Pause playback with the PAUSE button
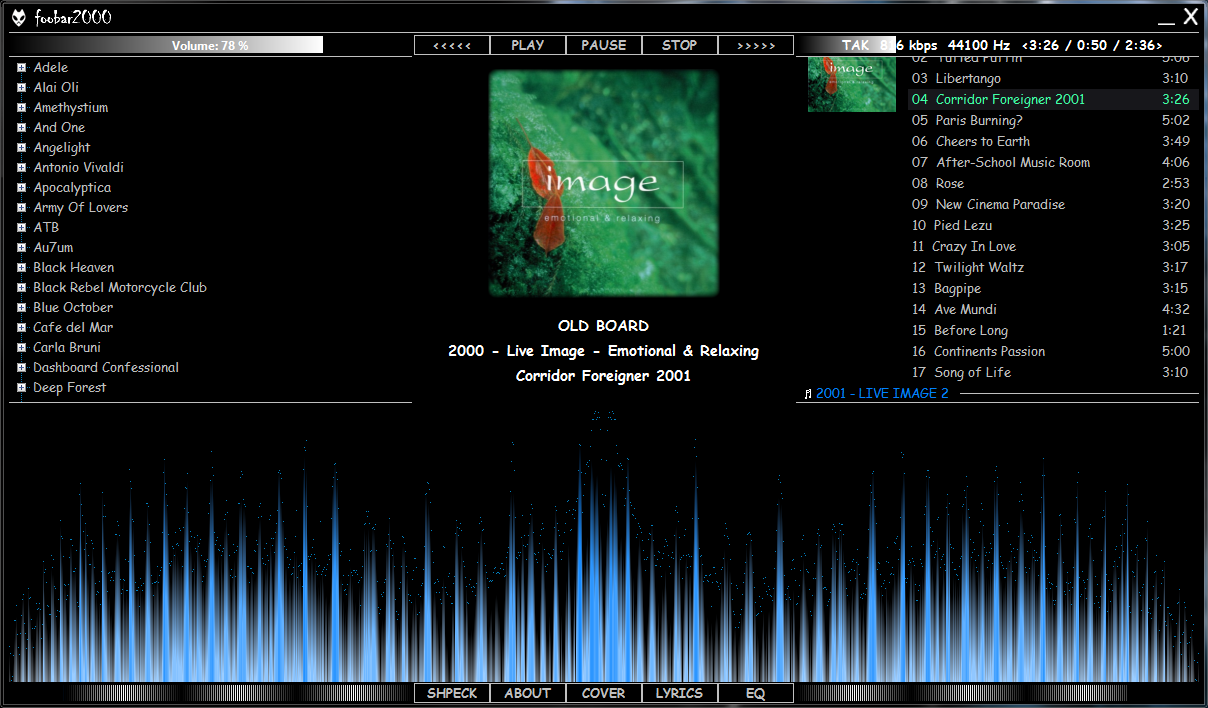Image resolution: width=1208 pixels, height=708 pixels. (604, 45)
